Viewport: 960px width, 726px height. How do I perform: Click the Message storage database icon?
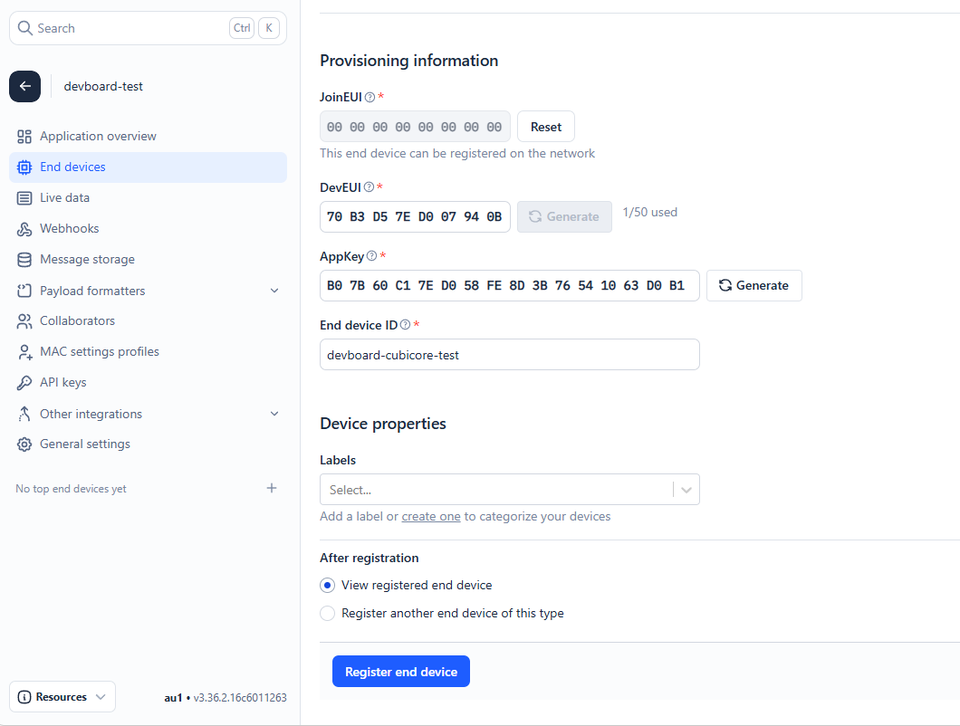click(x=24, y=260)
